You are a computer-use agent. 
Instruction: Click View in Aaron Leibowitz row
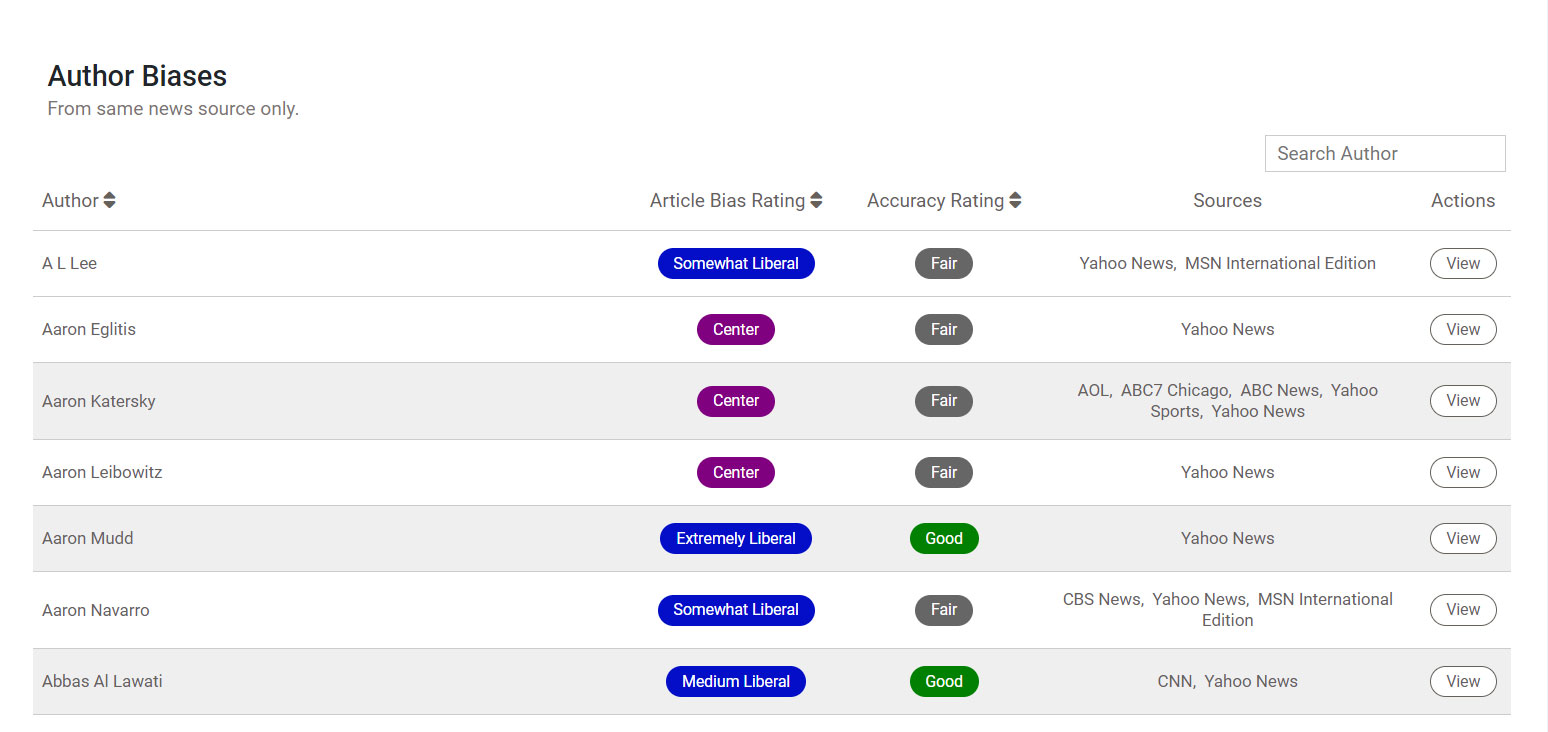(1462, 473)
